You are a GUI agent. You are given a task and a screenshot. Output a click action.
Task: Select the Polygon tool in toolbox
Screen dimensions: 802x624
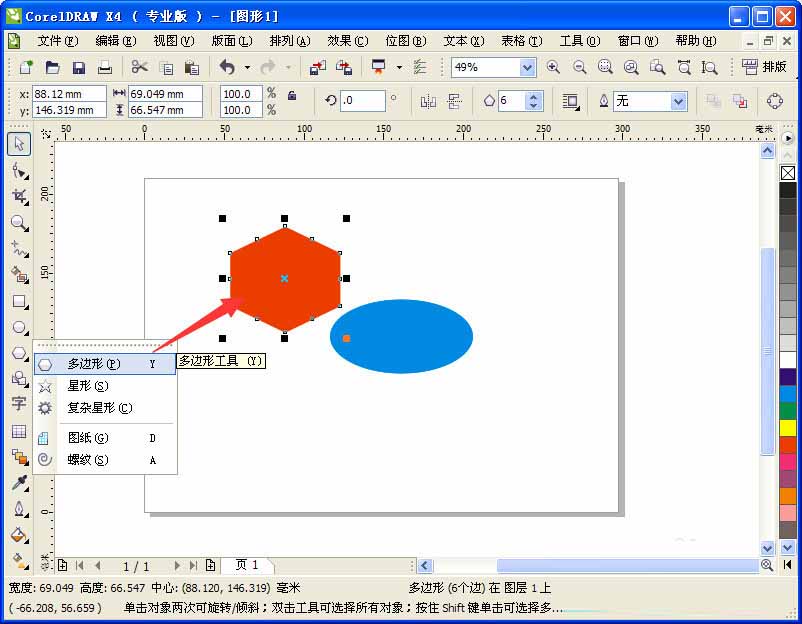19,353
